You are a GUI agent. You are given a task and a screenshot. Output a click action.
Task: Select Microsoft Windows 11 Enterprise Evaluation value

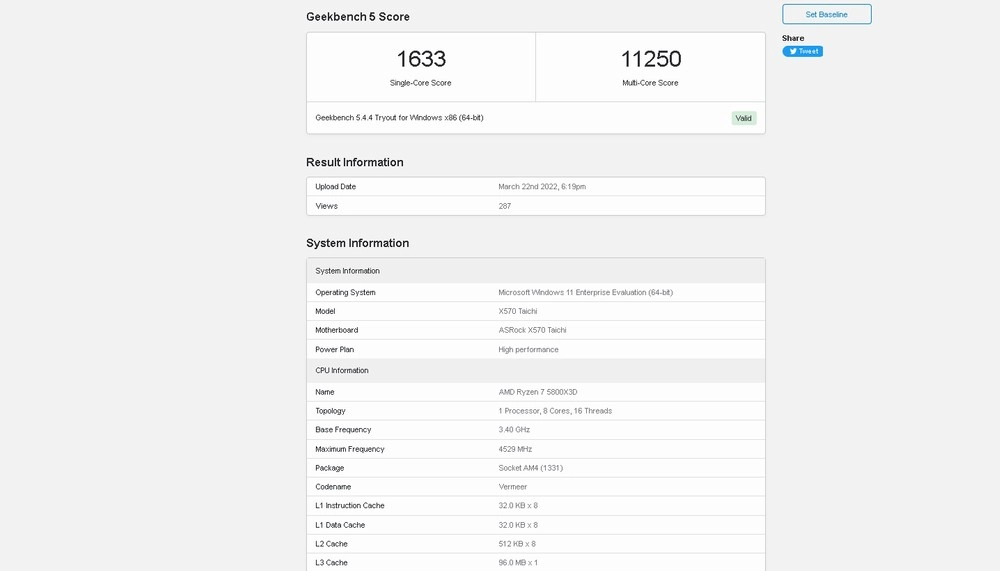[585, 292]
